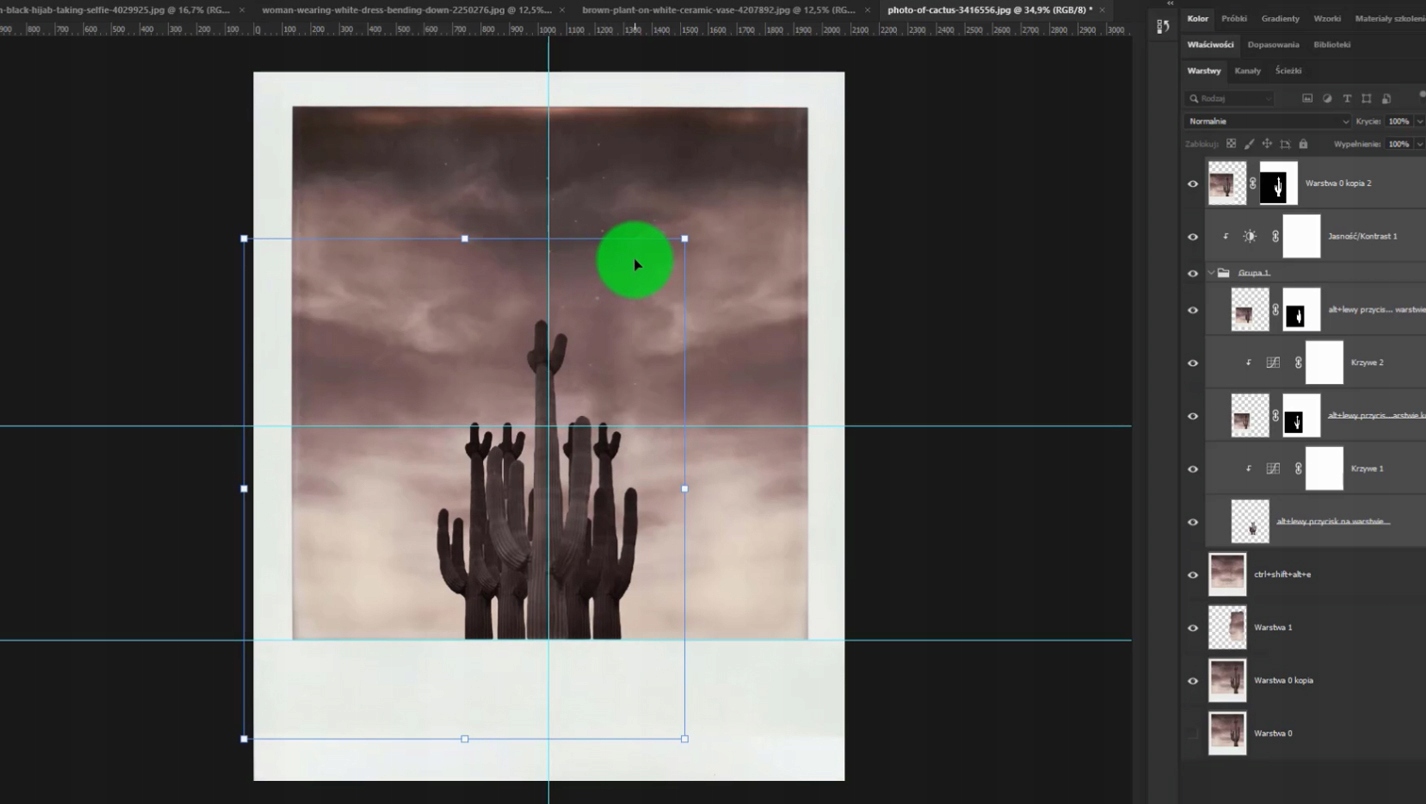1426x804 pixels.
Task: Click the Krzywe 2 curves adjustment icon
Action: click(x=1273, y=363)
